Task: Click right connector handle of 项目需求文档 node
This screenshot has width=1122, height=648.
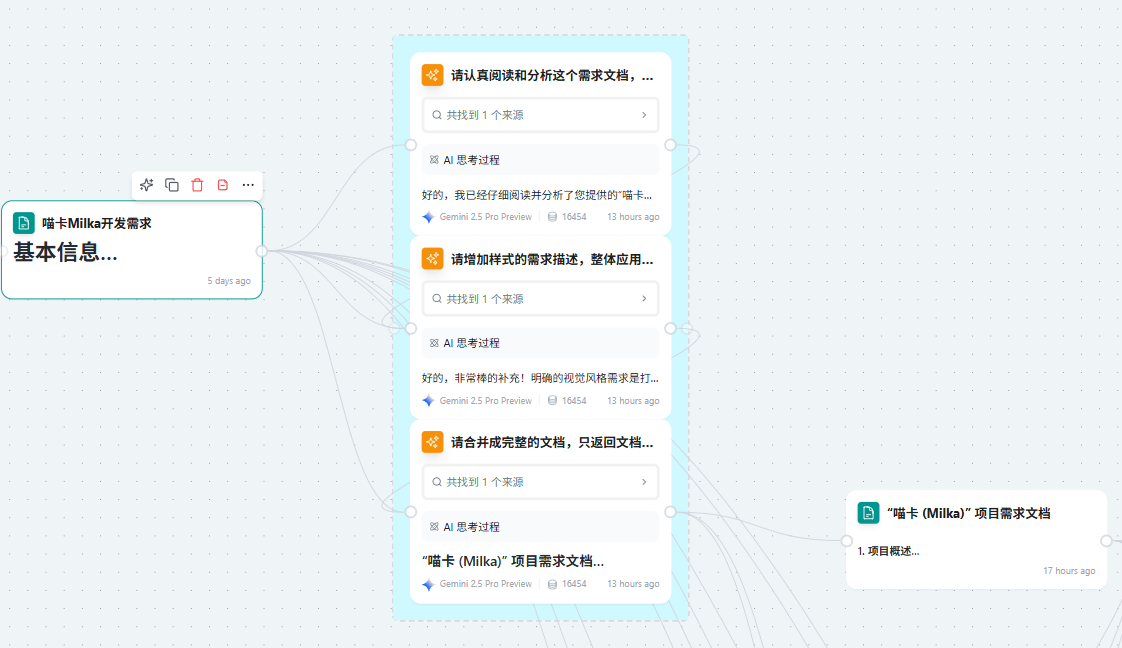Action: pyautogui.click(x=1106, y=541)
